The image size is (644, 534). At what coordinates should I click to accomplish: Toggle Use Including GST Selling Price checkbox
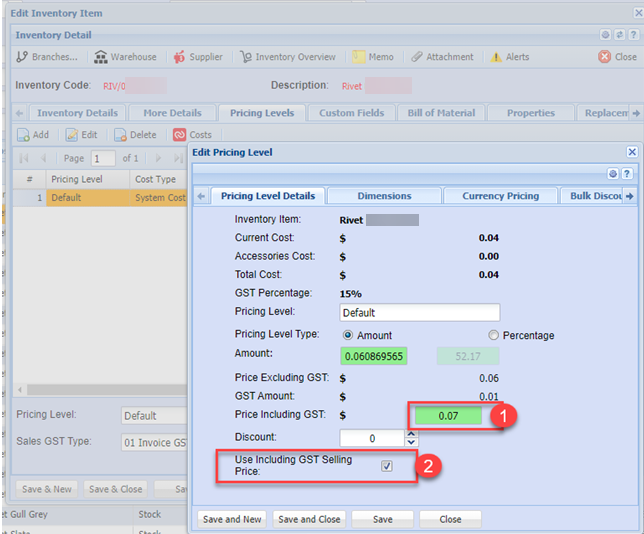387,466
